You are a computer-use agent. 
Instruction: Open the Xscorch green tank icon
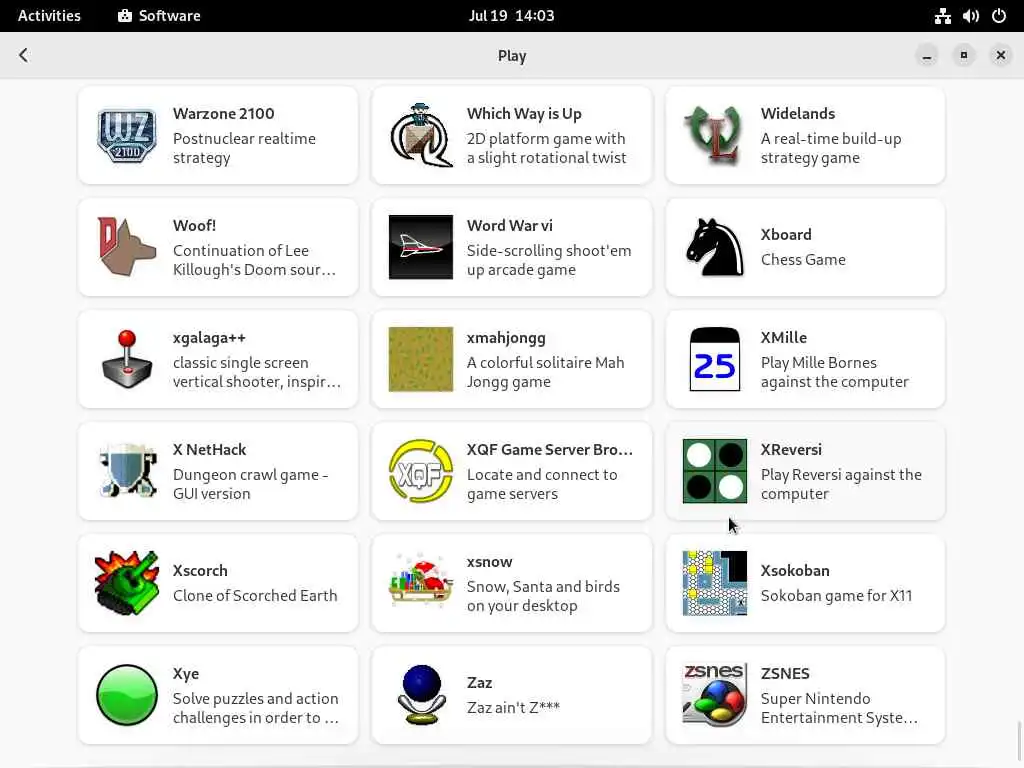pyautogui.click(x=127, y=583)
